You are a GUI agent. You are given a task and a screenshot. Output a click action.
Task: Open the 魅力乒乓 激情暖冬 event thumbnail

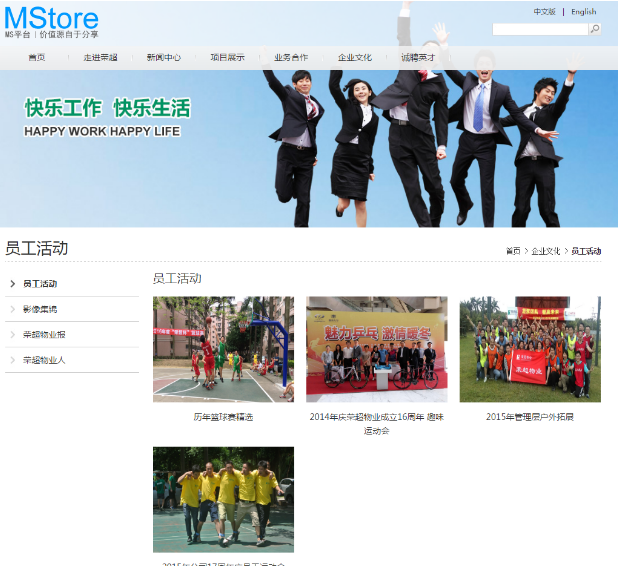tap(377, 349)
